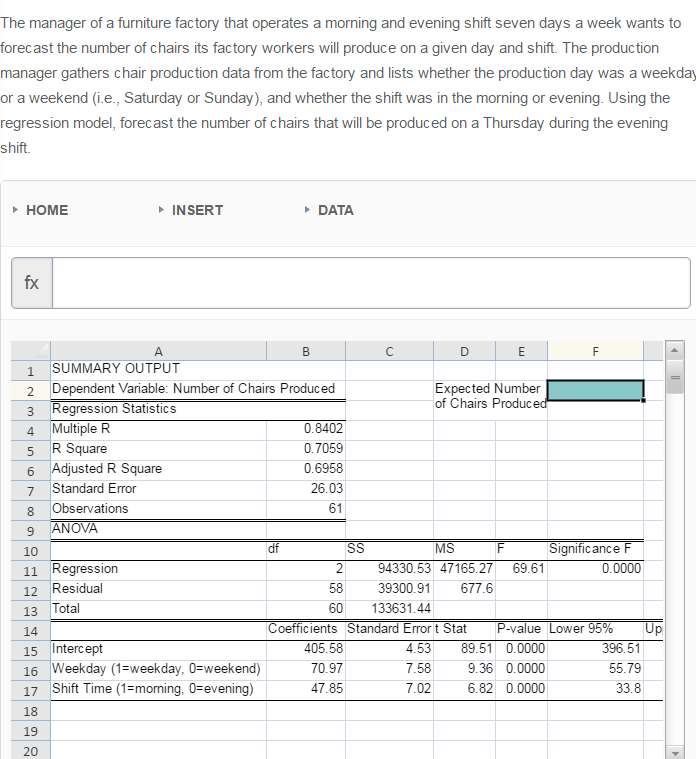Click the select-all corner of the sheet
The image size is (696, 759).
[30, 351]
